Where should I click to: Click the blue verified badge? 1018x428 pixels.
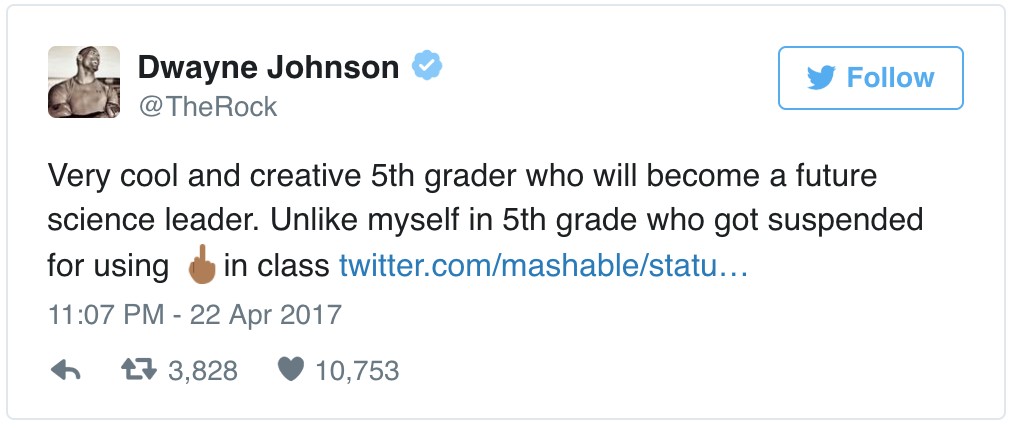428,67
